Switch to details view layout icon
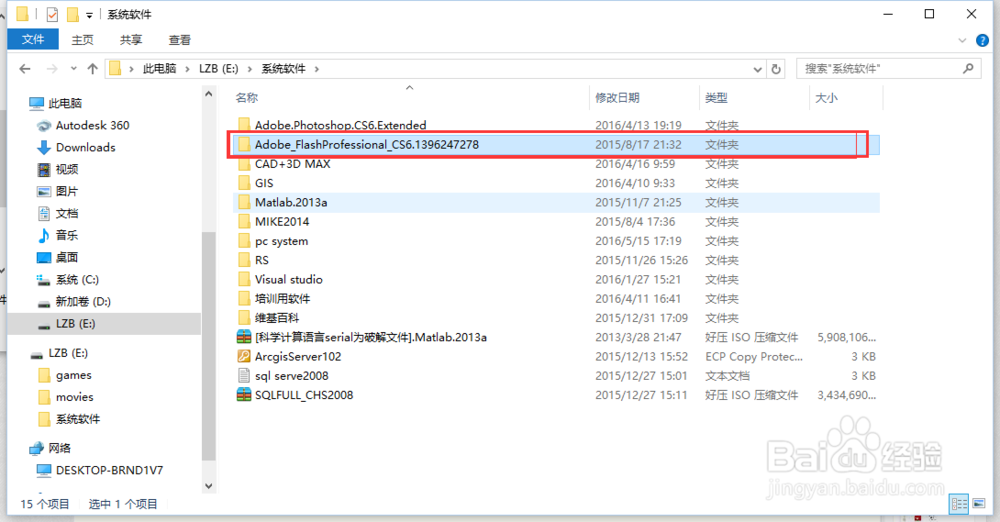This screenshot has height=522, width=1000. click(x=959, y=503)
